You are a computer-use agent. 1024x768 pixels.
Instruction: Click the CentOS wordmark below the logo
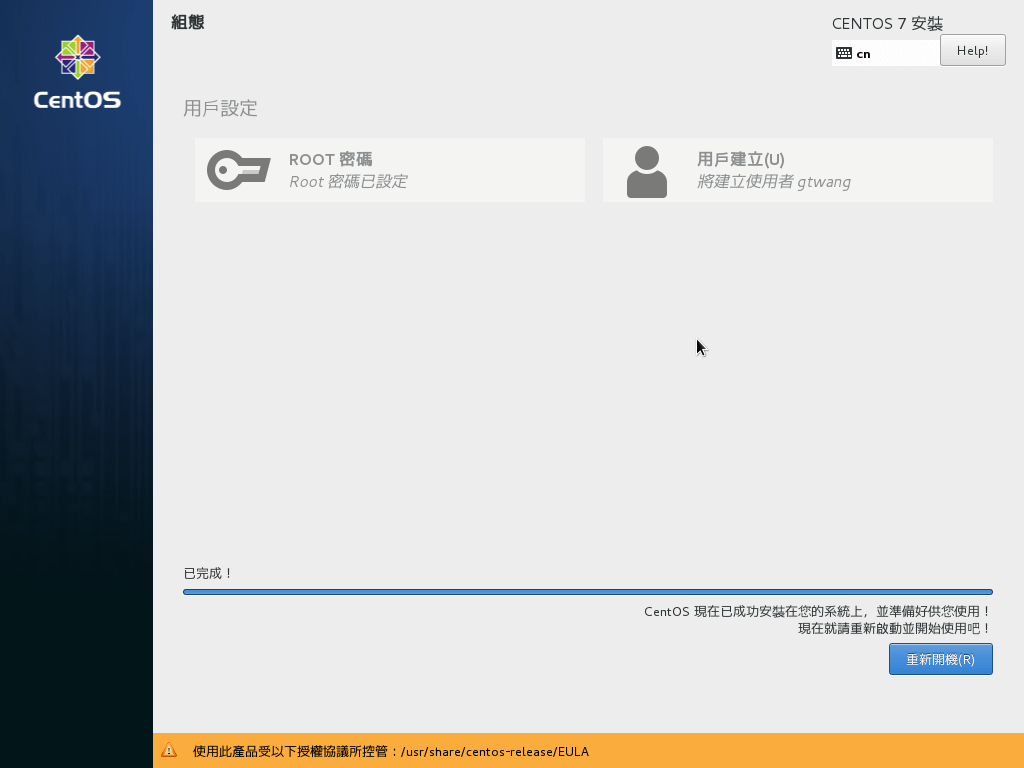(77, 99)
